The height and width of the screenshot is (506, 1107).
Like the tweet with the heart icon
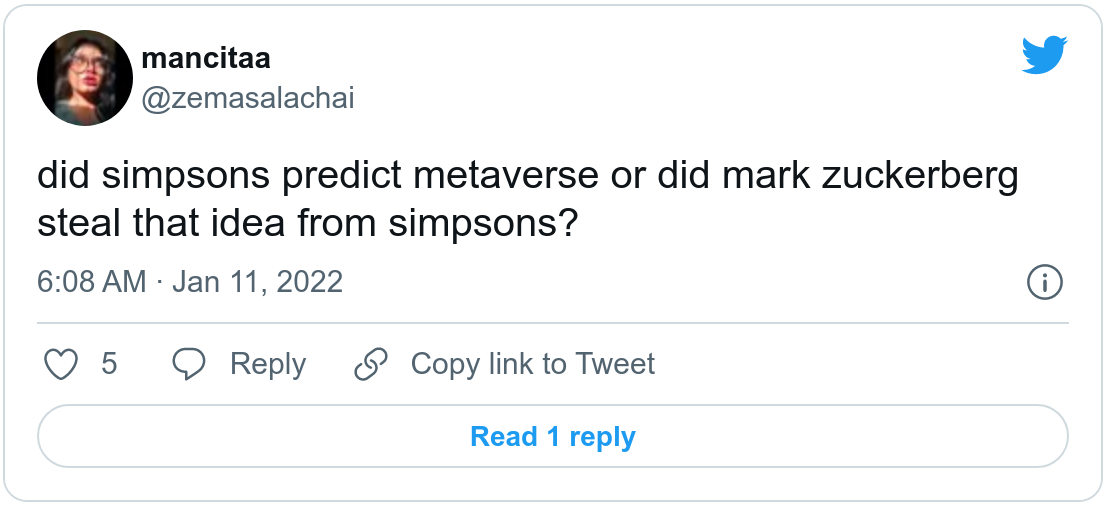point(62,364)
